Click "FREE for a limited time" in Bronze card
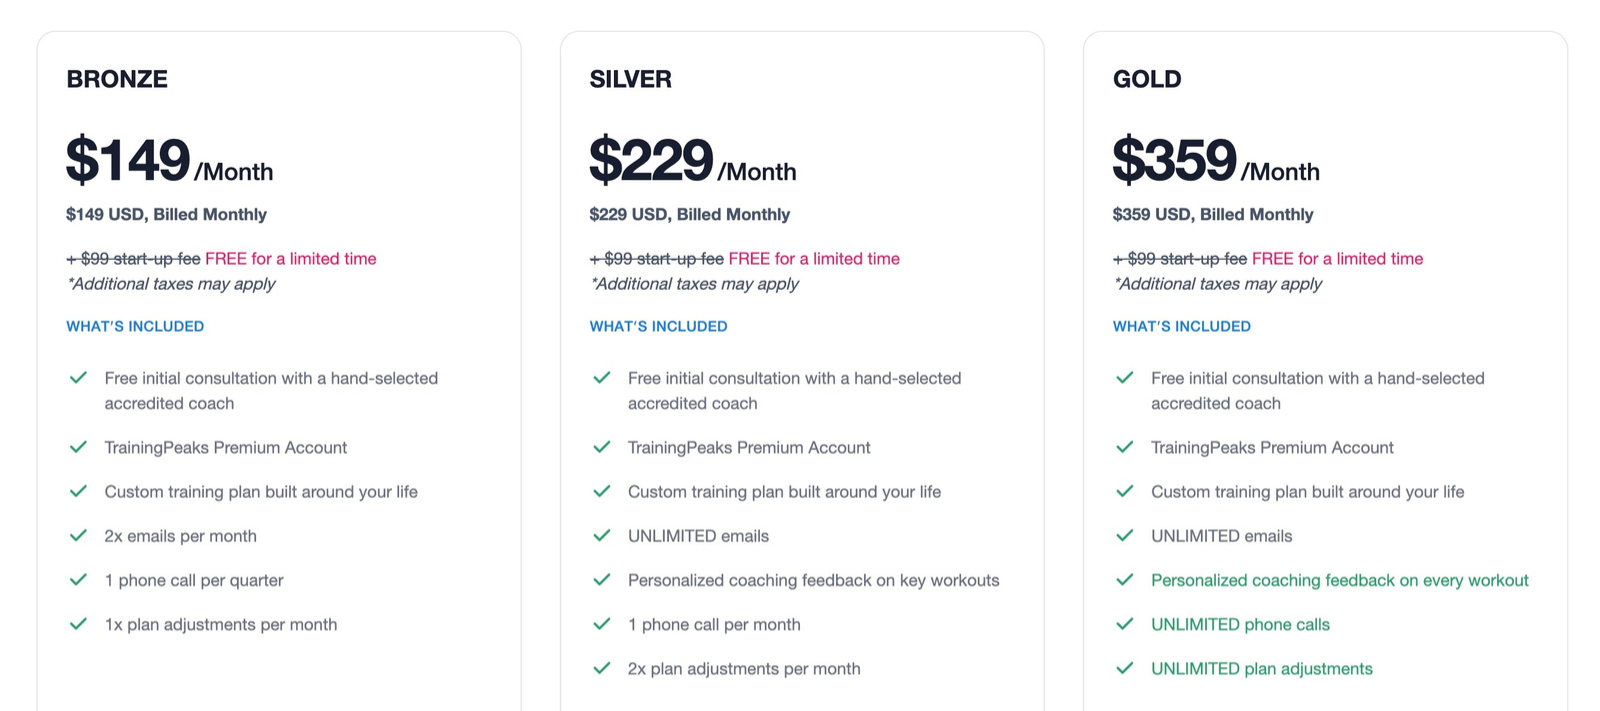1600x711 pixels. (290, 259)
